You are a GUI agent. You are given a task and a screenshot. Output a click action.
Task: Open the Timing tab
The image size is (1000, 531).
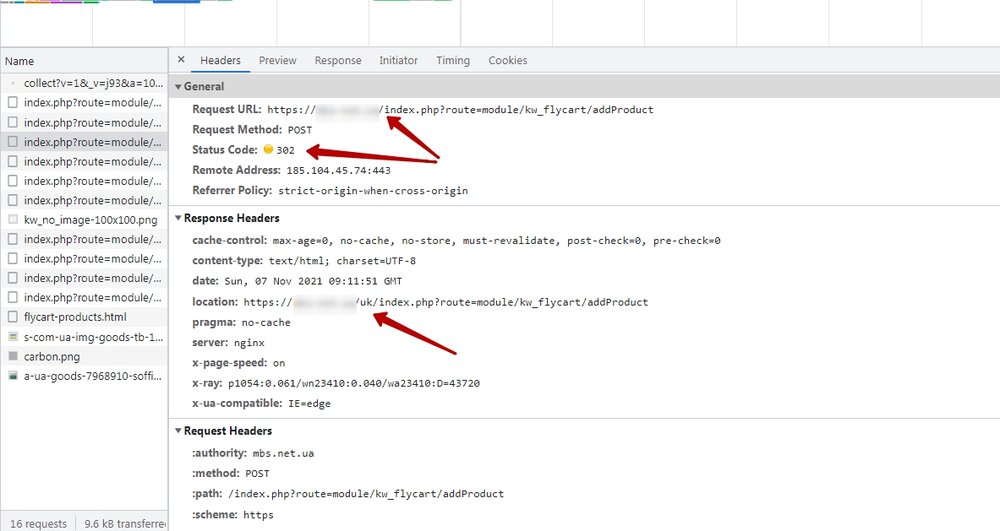pyautogui.click(x=453, y=61)
